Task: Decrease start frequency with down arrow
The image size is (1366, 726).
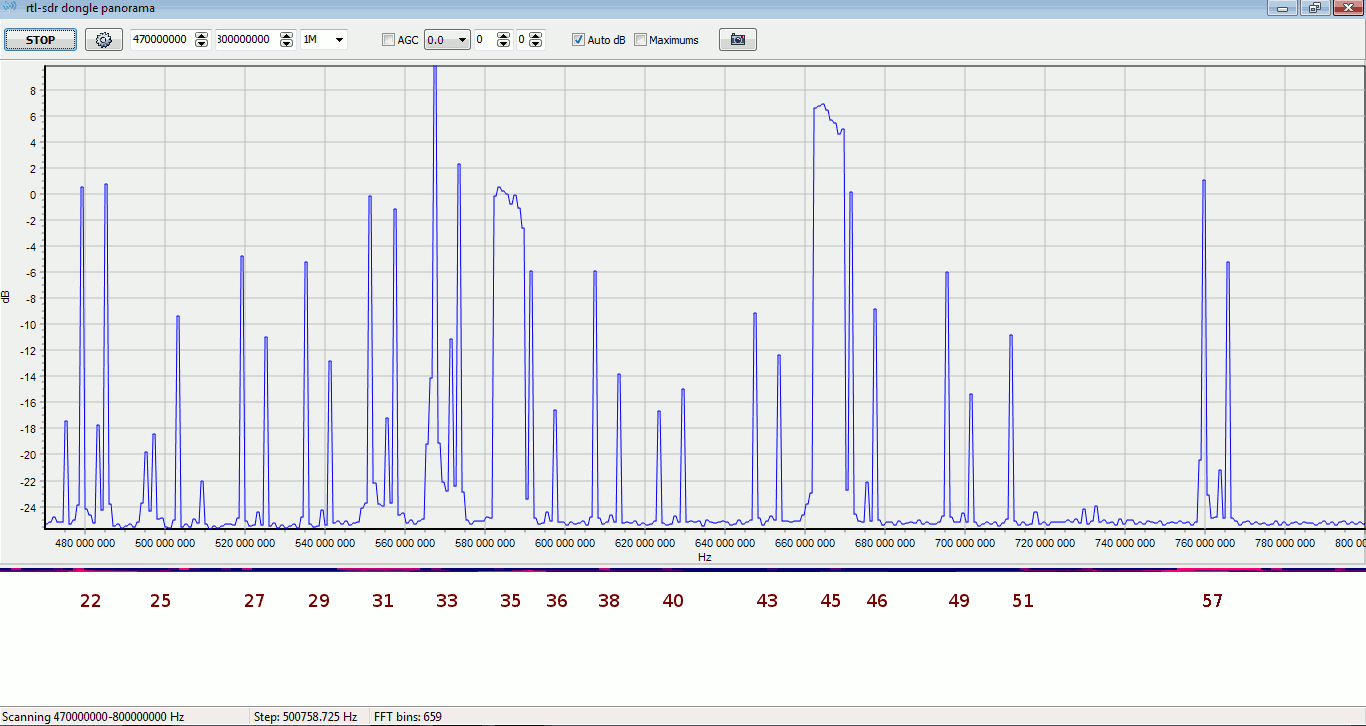Action: 202,44
